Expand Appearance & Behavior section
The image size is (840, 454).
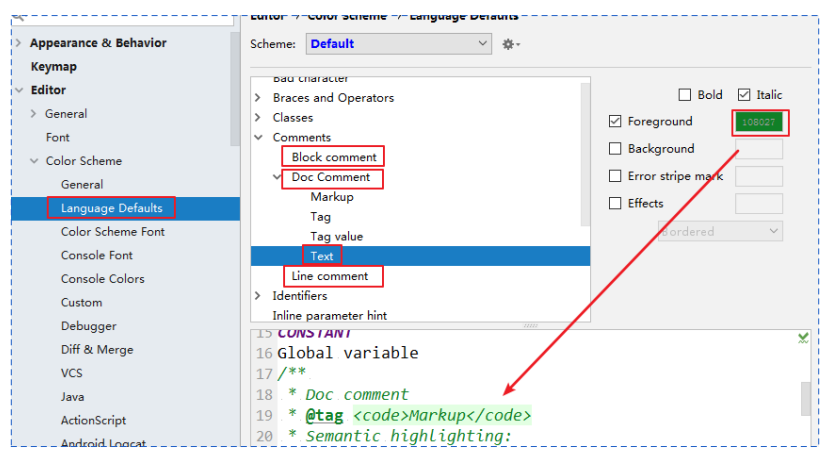point(19,43)
